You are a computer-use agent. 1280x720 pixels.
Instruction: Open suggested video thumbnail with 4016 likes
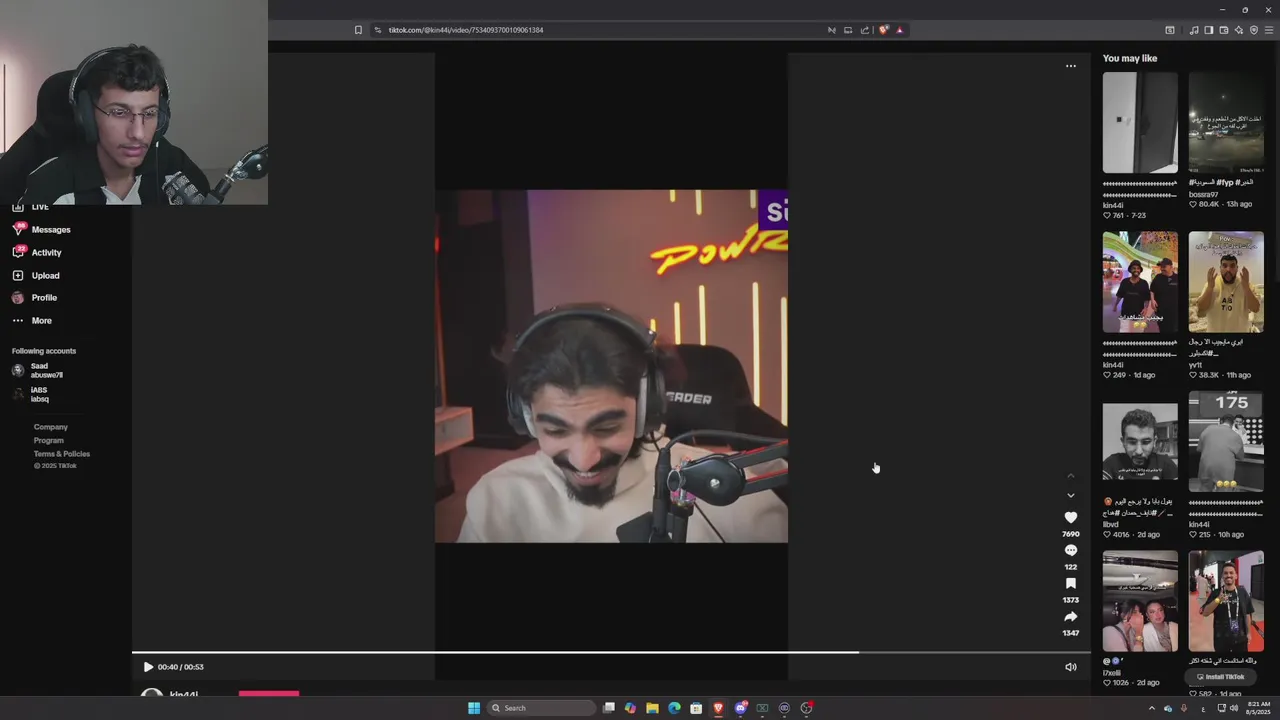[x=1140, y=442]
